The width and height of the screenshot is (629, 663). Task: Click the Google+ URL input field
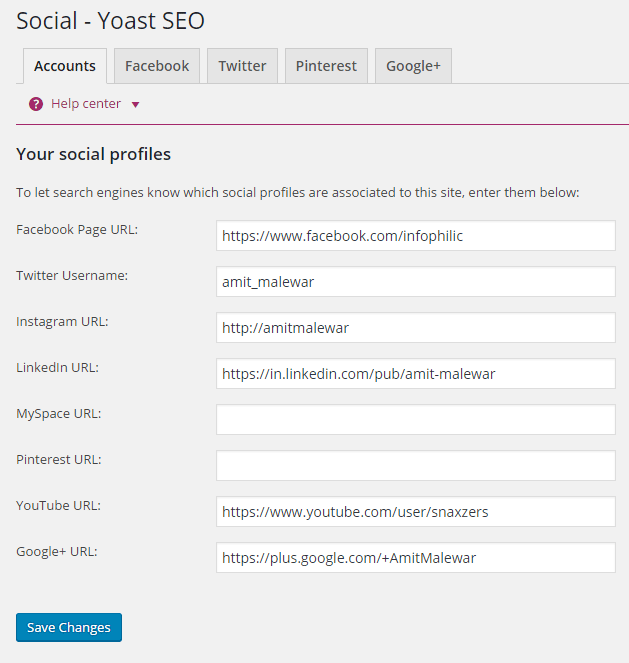(x=416, y=558)
